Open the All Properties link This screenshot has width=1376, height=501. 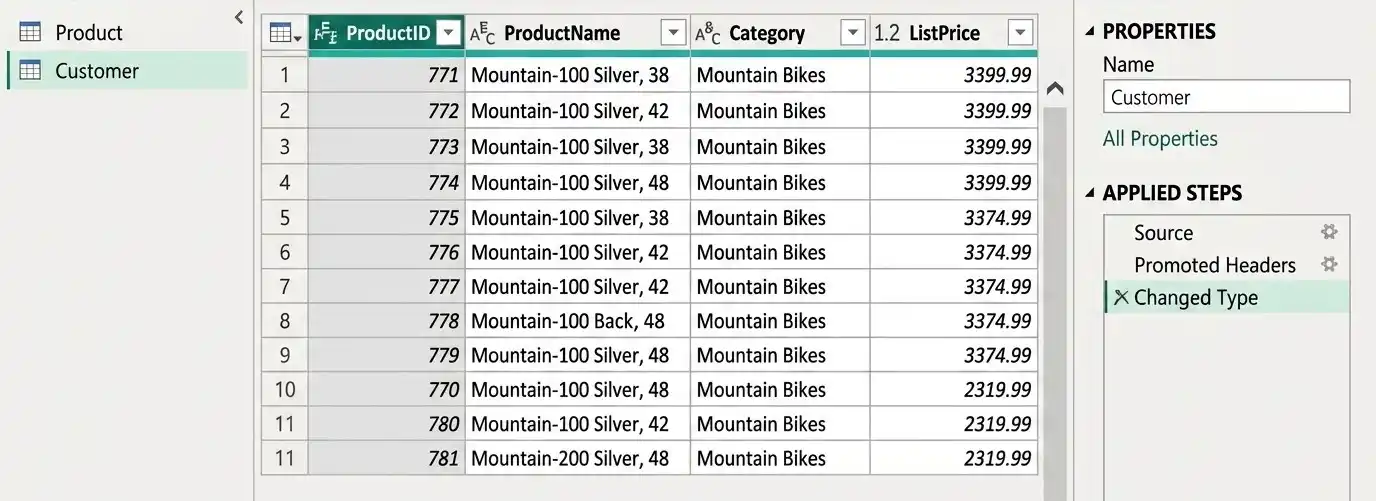coord(1160,139)
